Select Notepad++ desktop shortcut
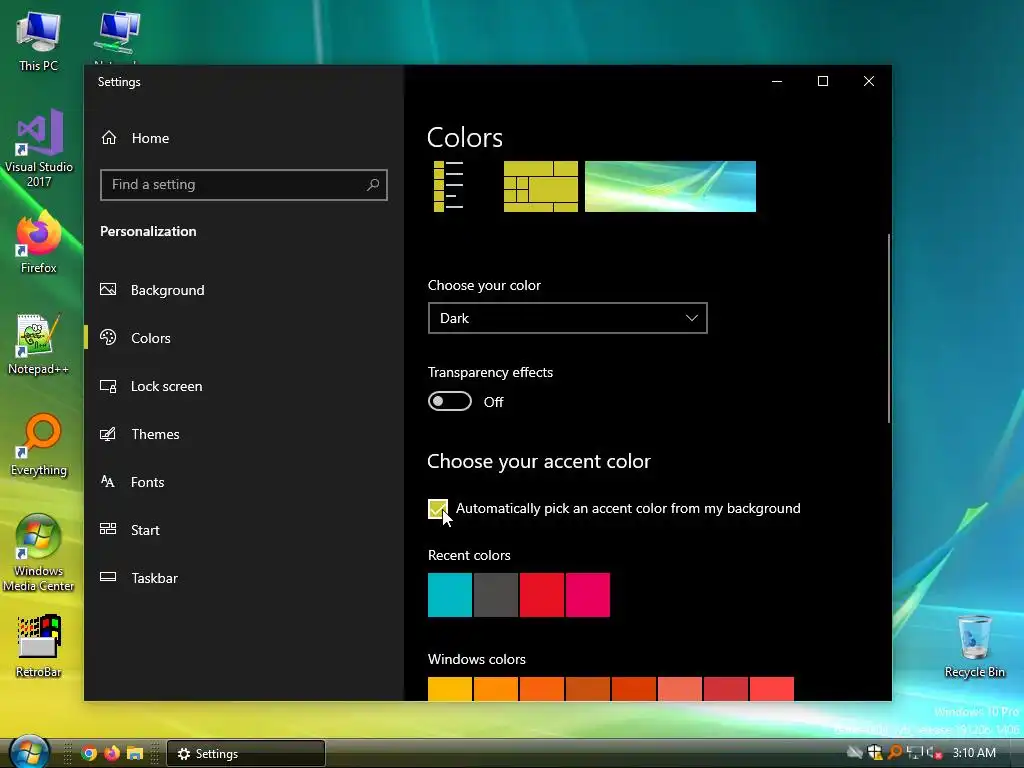The image size is (1024, 768). tap(39, 344)
